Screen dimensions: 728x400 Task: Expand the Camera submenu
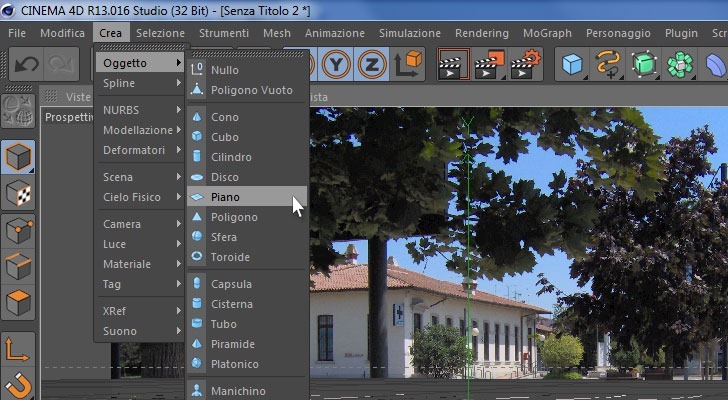pyautogui.click(x=141, y=224)
